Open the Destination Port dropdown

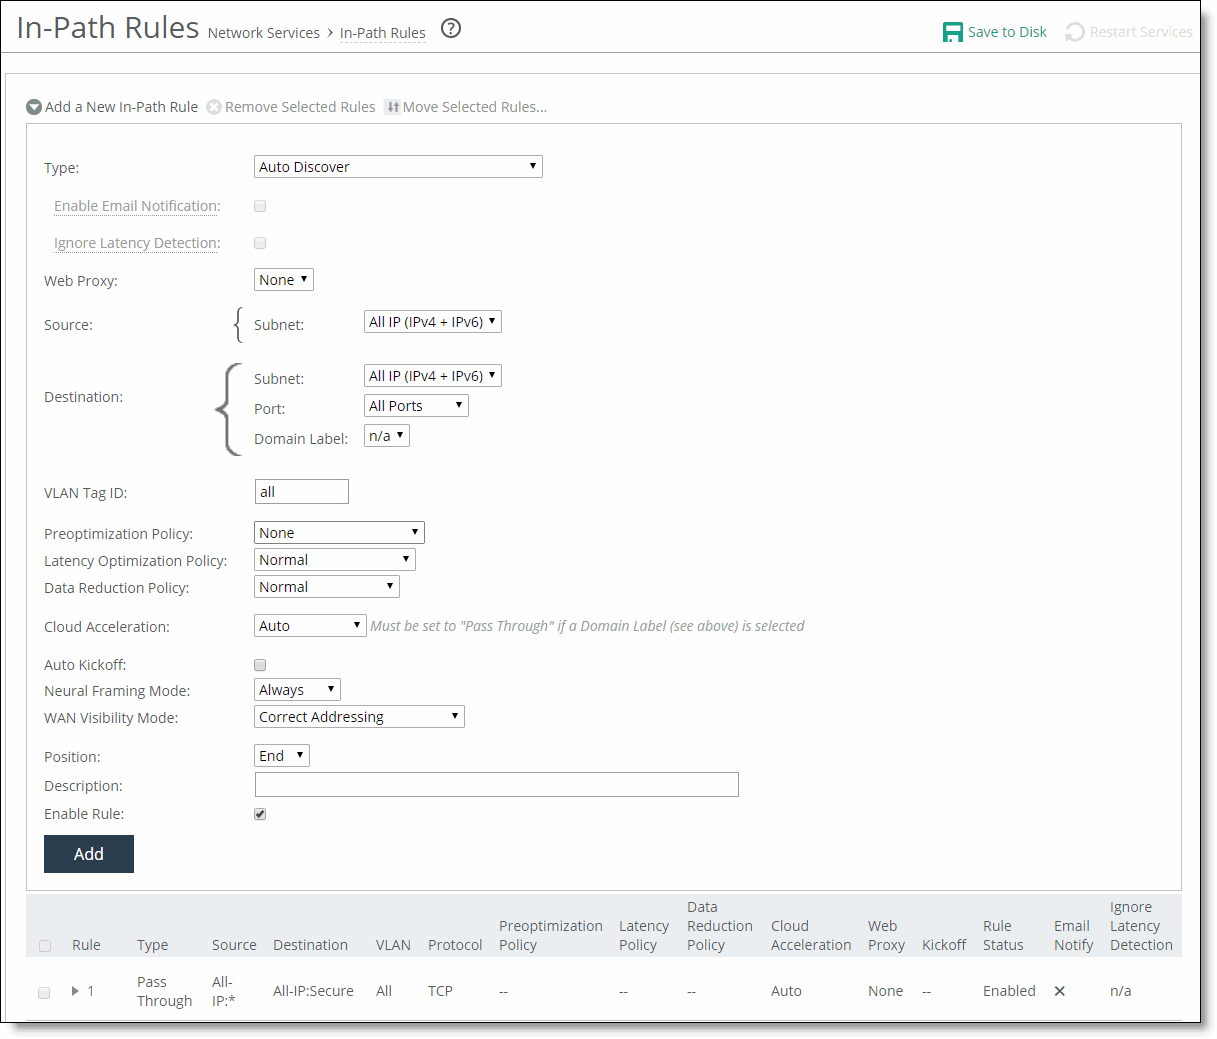(416, 406)
